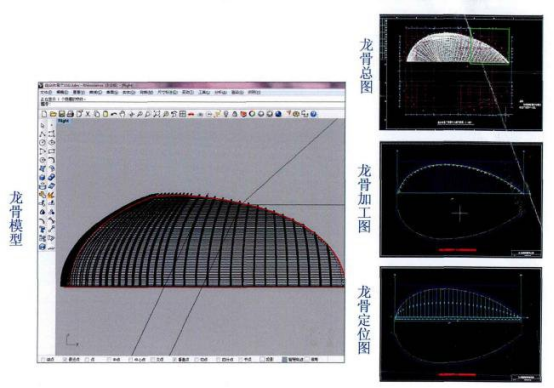Click the surface from corner points icon
The height and width of the screenshot is (388, 554).
point(42,168)
